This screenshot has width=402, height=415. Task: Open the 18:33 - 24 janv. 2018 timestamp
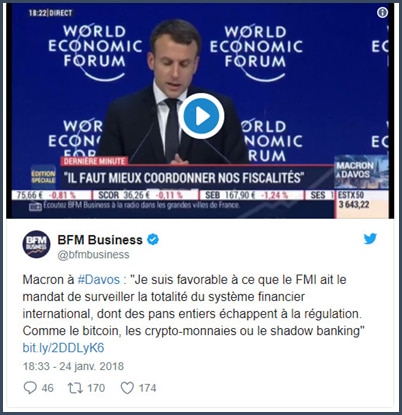tap(73, 366)
